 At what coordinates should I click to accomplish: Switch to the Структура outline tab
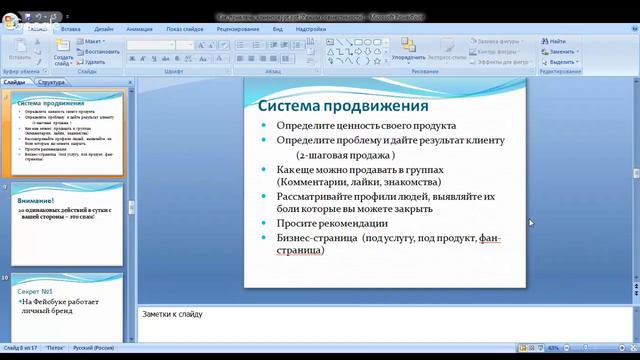coord(51,82)
